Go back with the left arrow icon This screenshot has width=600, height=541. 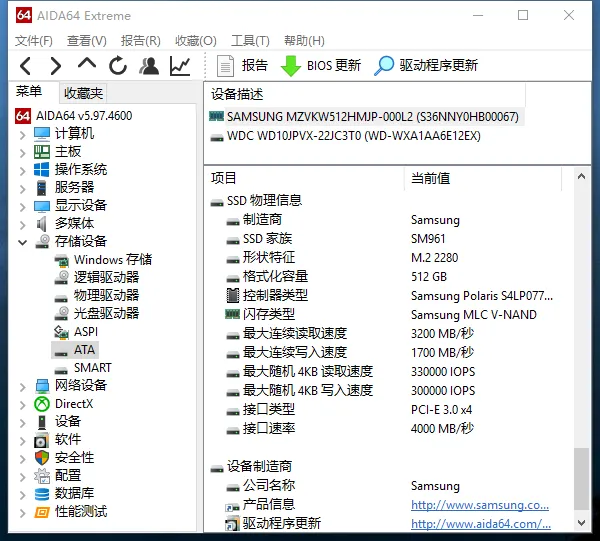(25, 66)
